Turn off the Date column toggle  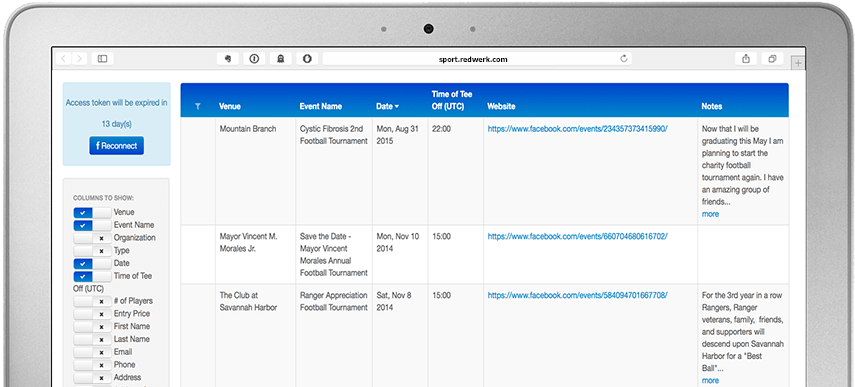pos(92,263)
